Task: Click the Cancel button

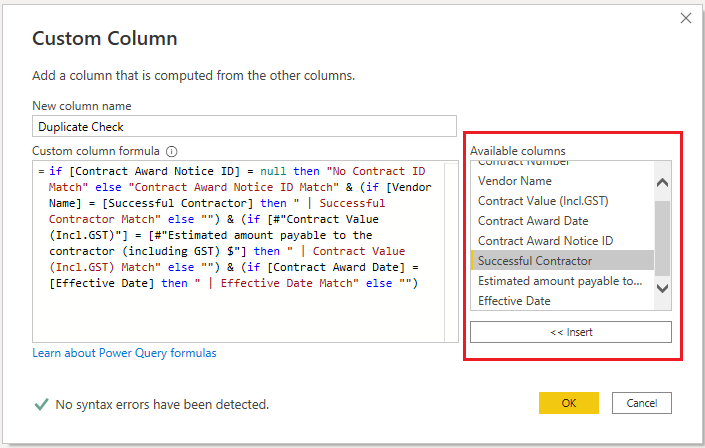Action: [x=642, y=403]
